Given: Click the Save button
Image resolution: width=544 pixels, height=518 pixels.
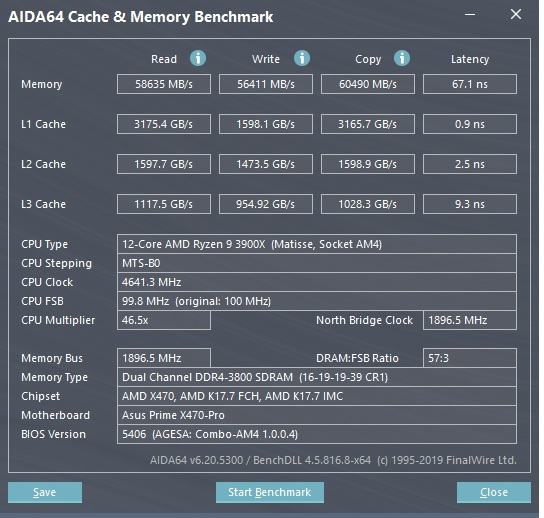Looking at the screenshot, I should coord(45,492).
